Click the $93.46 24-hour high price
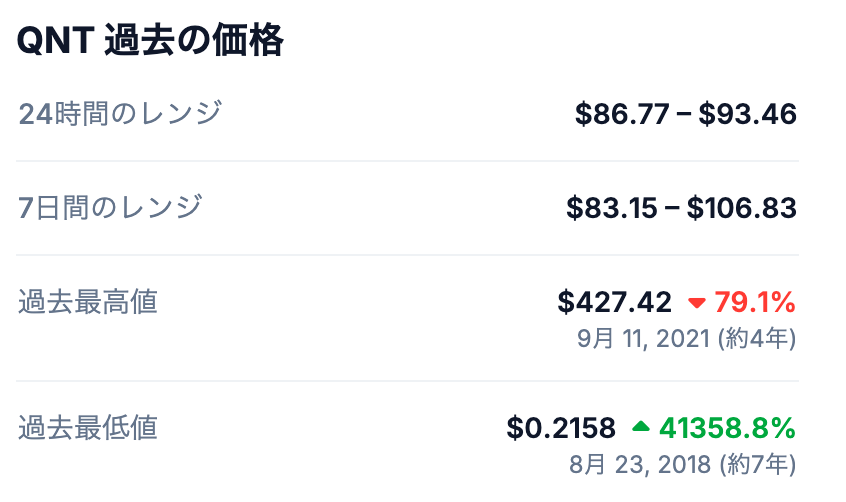This screenshot has width=846, height=502. (x=747, y=114)
